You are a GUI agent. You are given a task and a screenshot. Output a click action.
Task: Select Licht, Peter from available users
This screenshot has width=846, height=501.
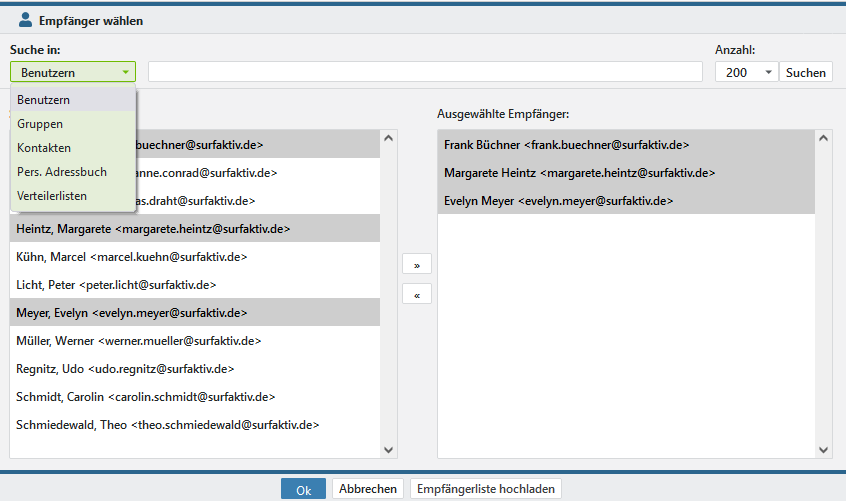116,285
